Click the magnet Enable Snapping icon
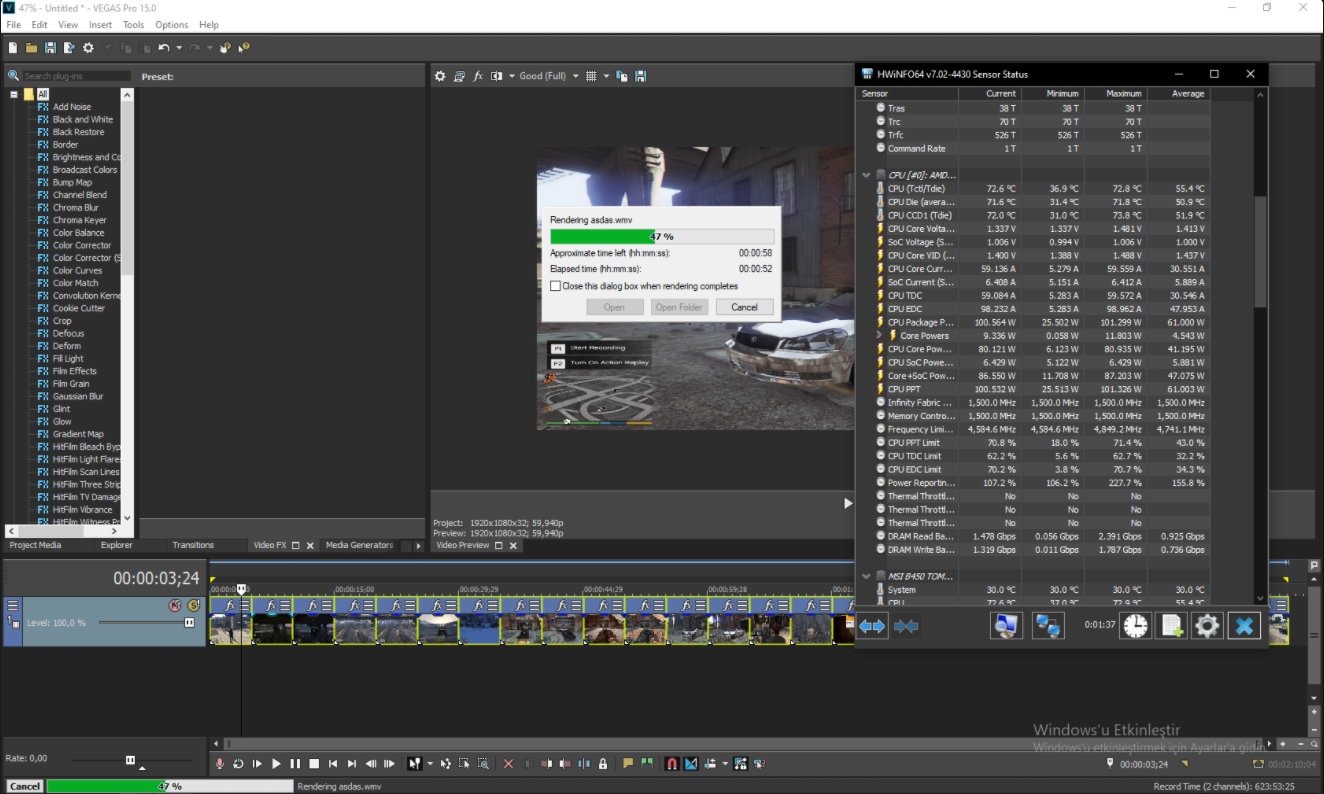Image resolution: width=1324 pixels, height=794 pixels. point(672,764)
